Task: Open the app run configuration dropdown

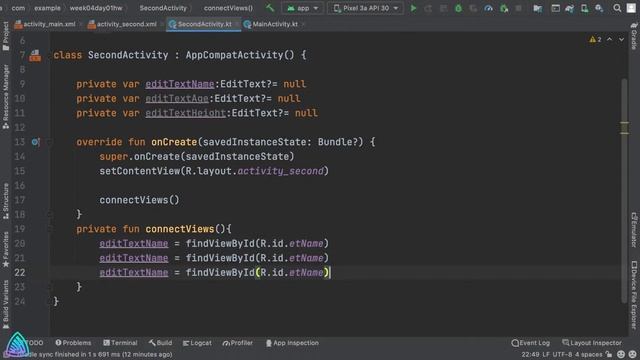Action: click(x=302, y=8)
